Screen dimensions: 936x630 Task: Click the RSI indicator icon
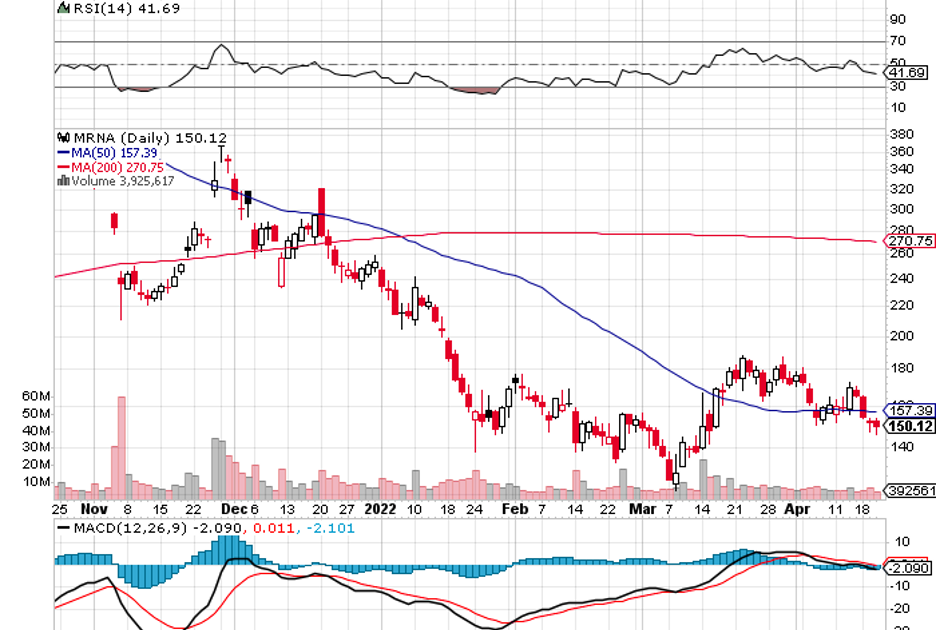65,8
